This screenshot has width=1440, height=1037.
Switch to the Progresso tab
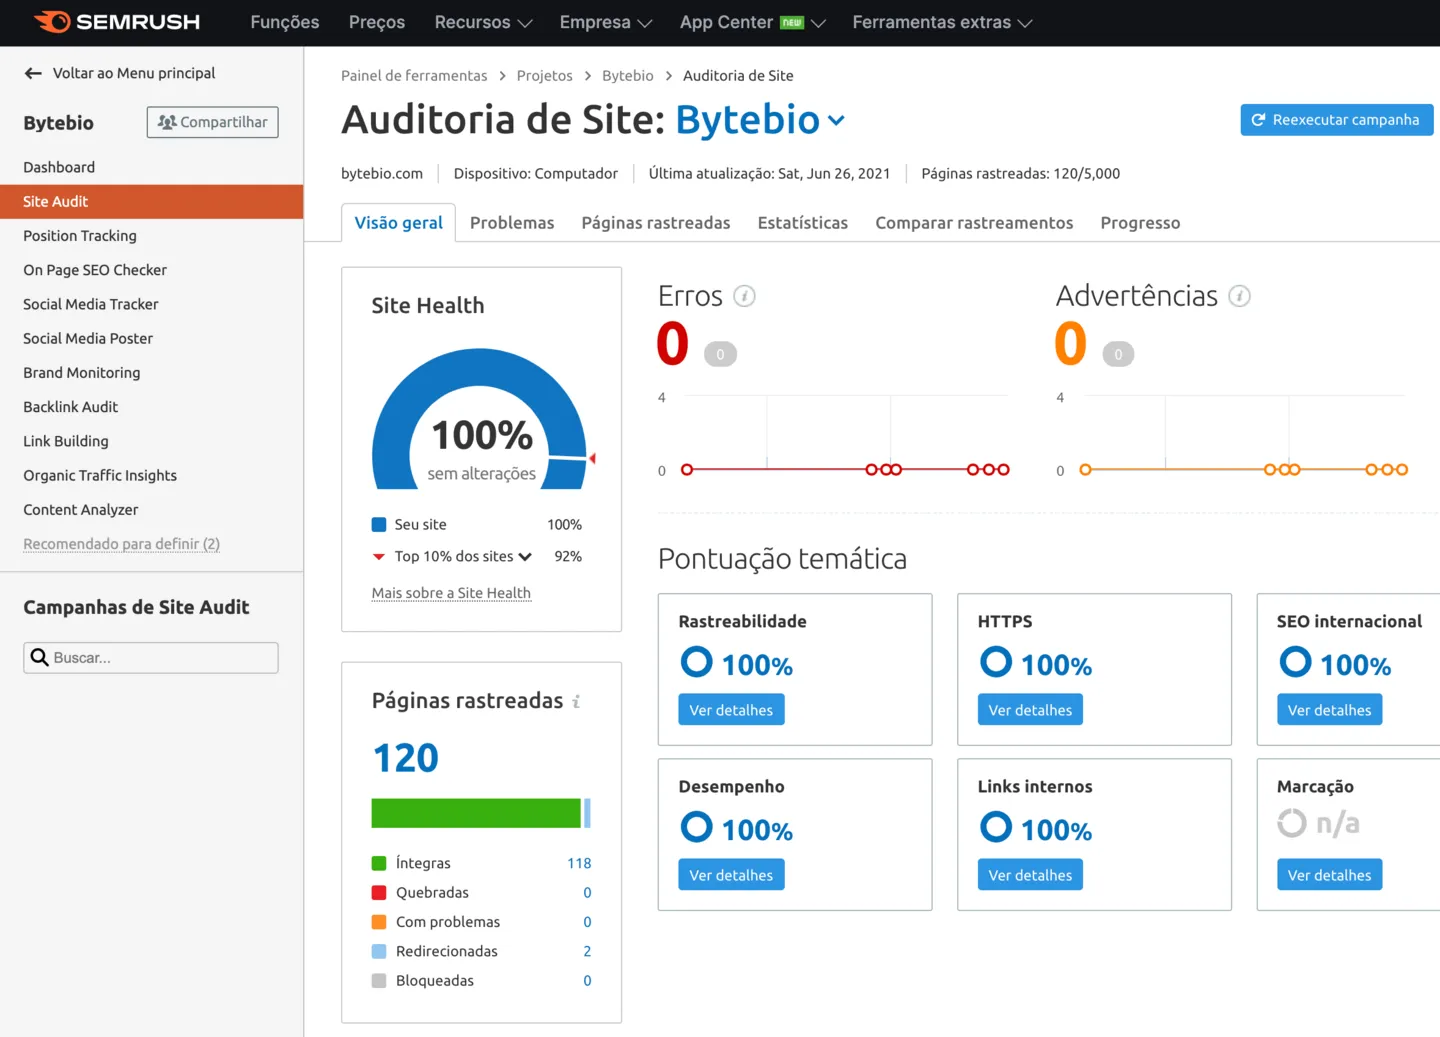click(1140, 223)
